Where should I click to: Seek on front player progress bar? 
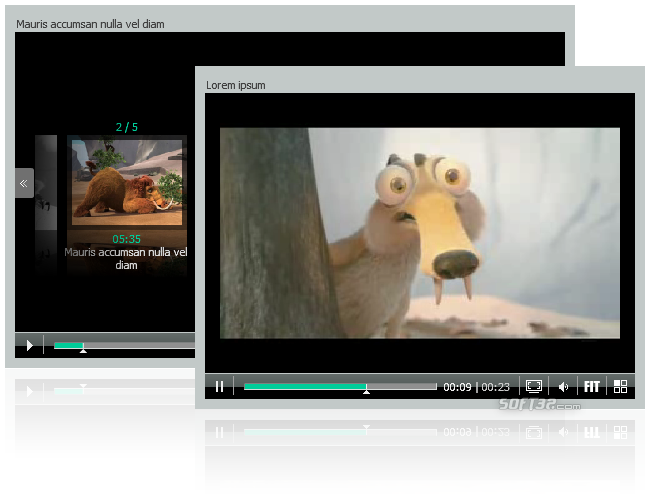(x=340, y=386)
